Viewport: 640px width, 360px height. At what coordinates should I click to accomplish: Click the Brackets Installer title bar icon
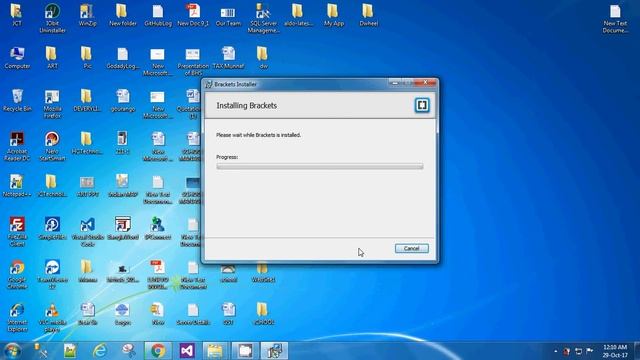(x=209, y=84)
